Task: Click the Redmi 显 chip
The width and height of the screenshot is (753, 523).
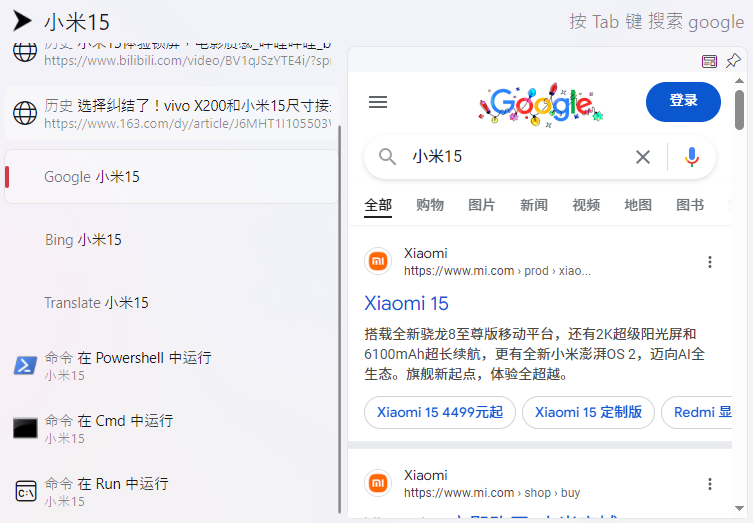Action: [697, 412]
